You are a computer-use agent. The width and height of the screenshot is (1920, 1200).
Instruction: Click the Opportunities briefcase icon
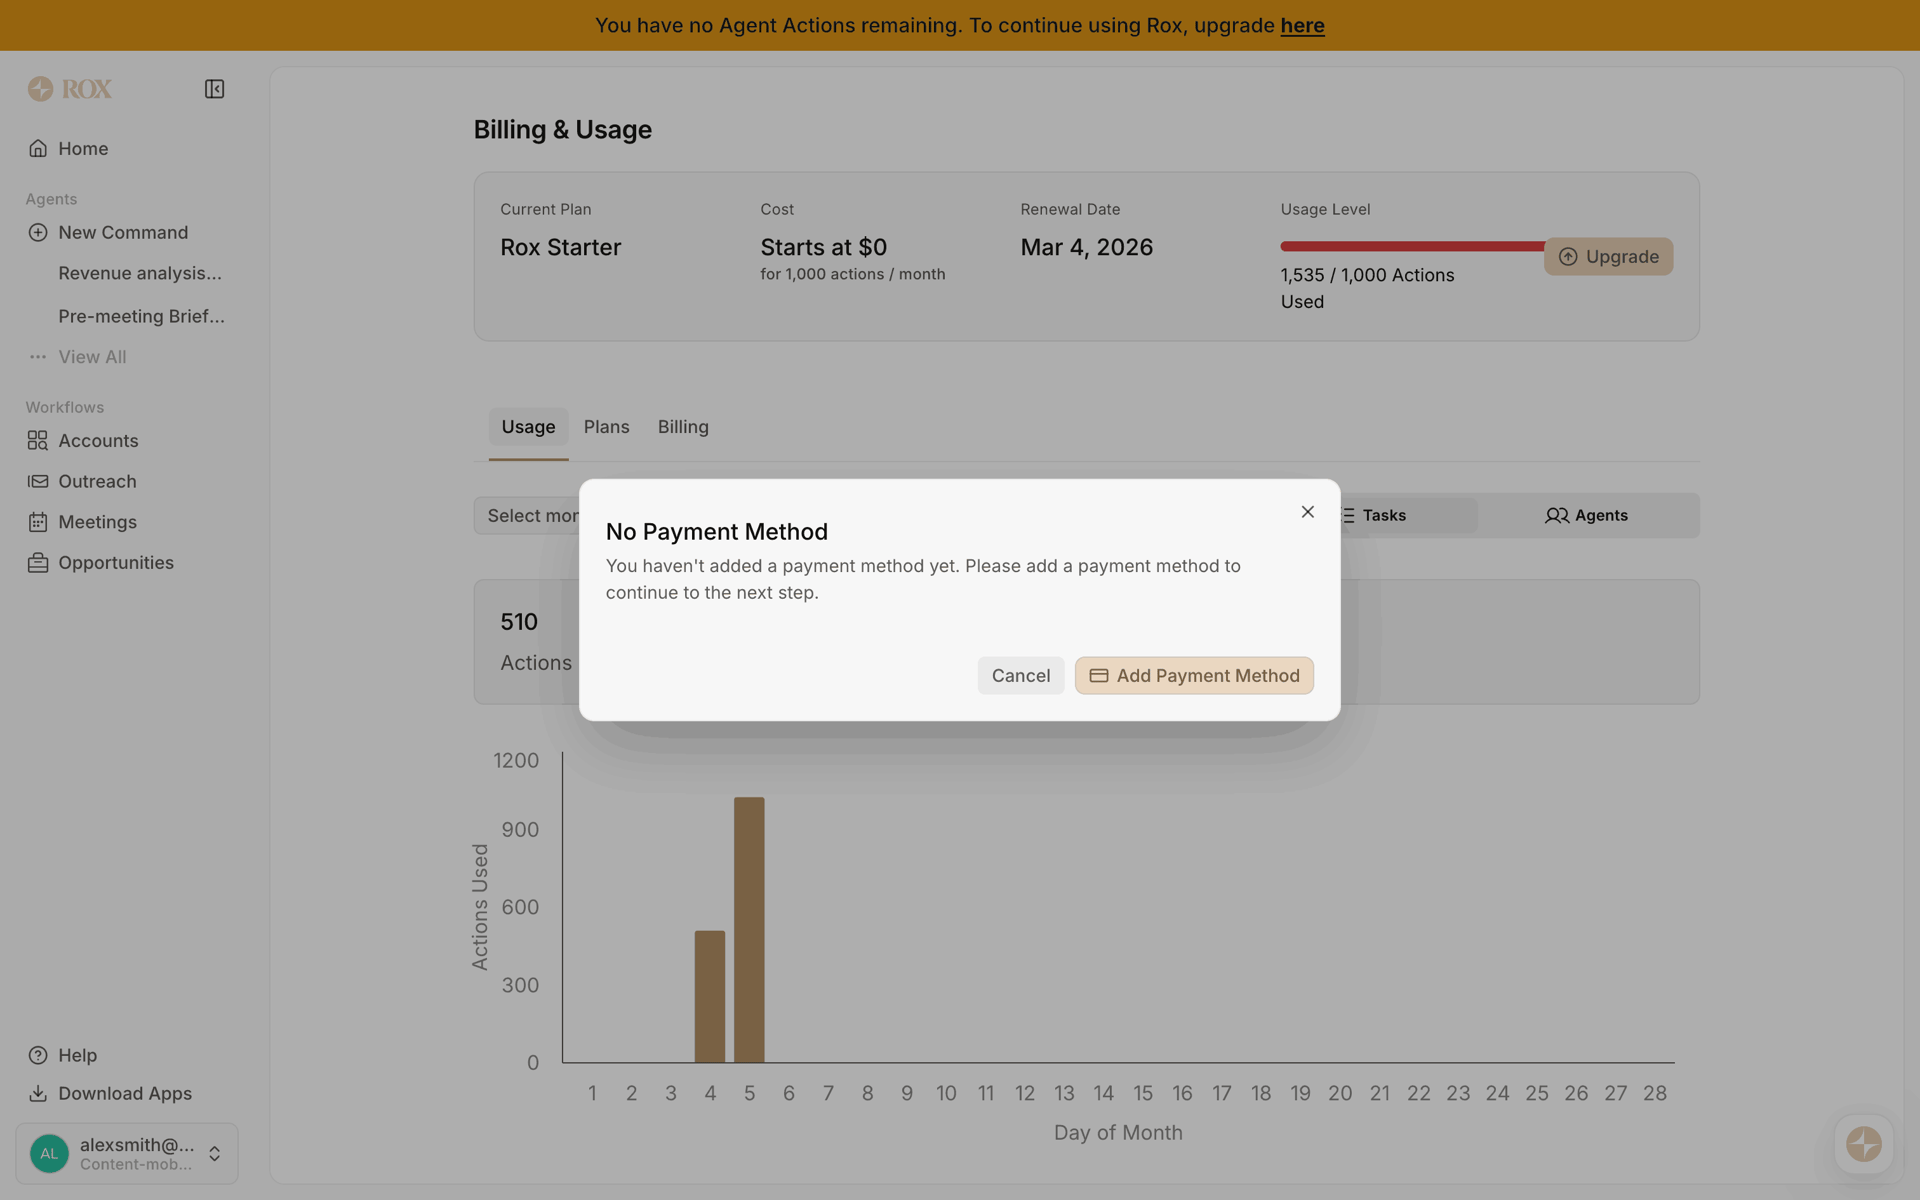(38, 563)
